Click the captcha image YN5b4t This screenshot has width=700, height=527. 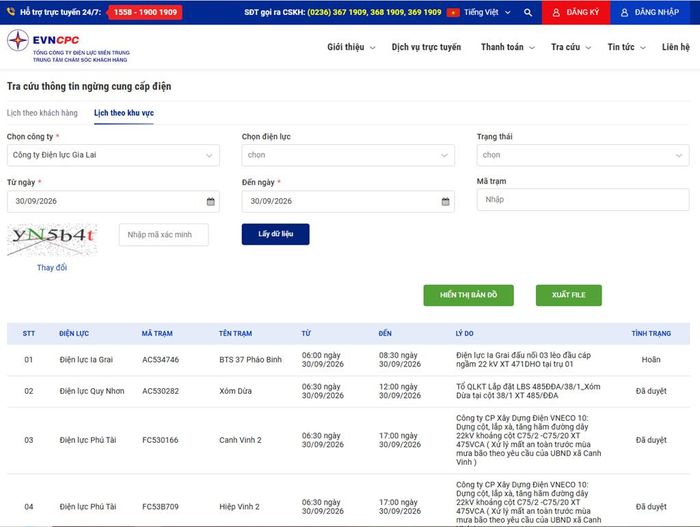(53, 240)
